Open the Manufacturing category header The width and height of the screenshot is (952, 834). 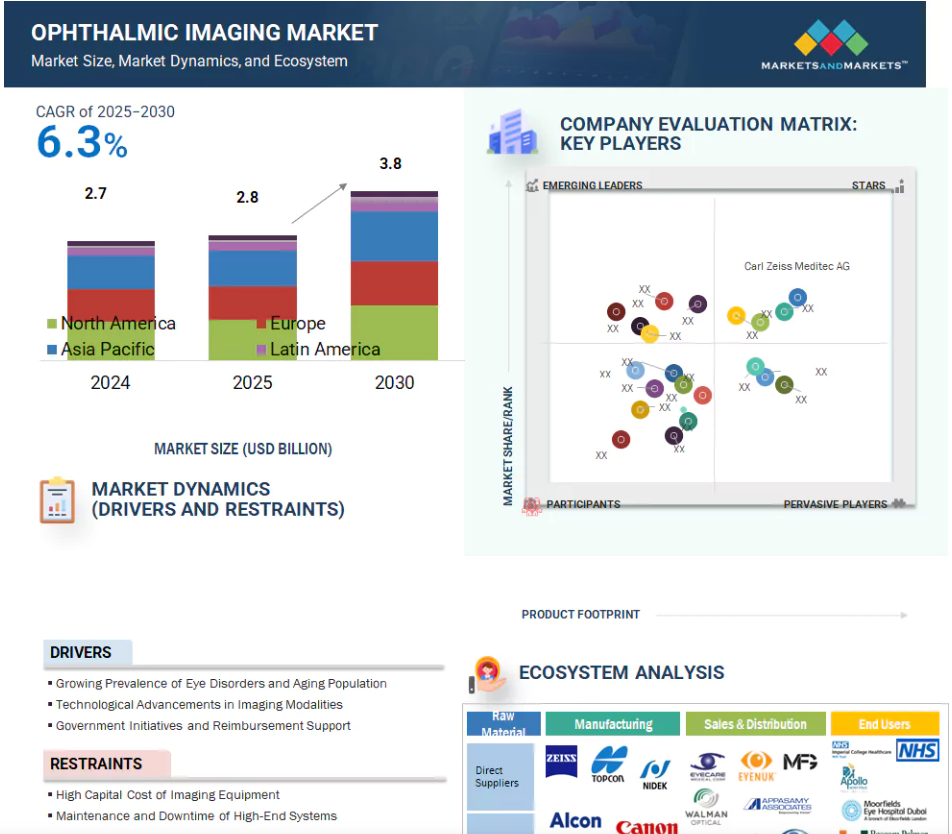613,724
